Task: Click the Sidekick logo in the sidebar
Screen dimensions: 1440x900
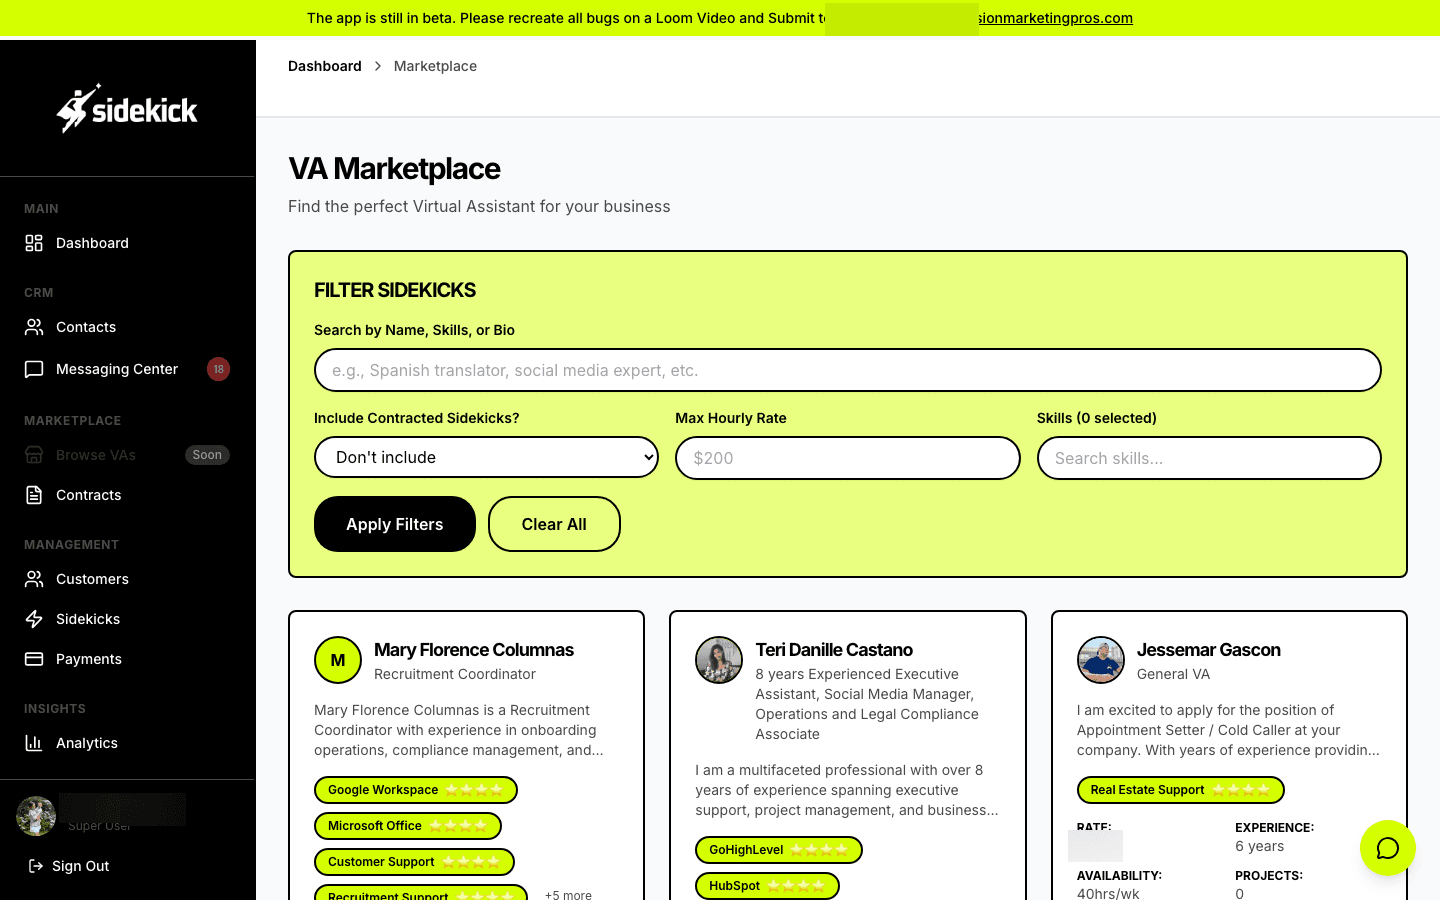Action: [x=127, y=108]
